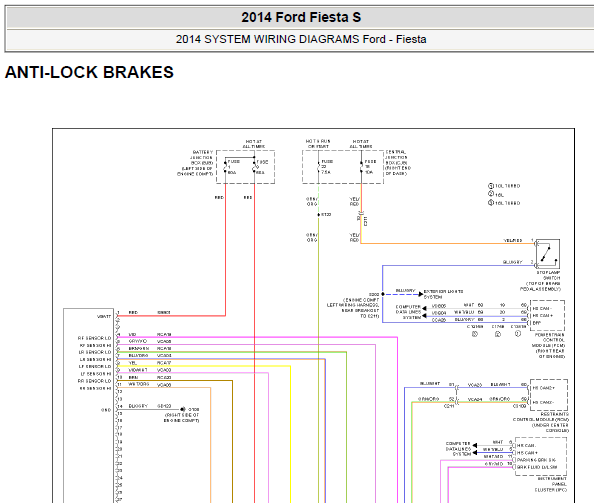This screenshot has width=594, height=503.
Task: Click the "LR SENSOR HI" pin label
Action: pos(95,359)
